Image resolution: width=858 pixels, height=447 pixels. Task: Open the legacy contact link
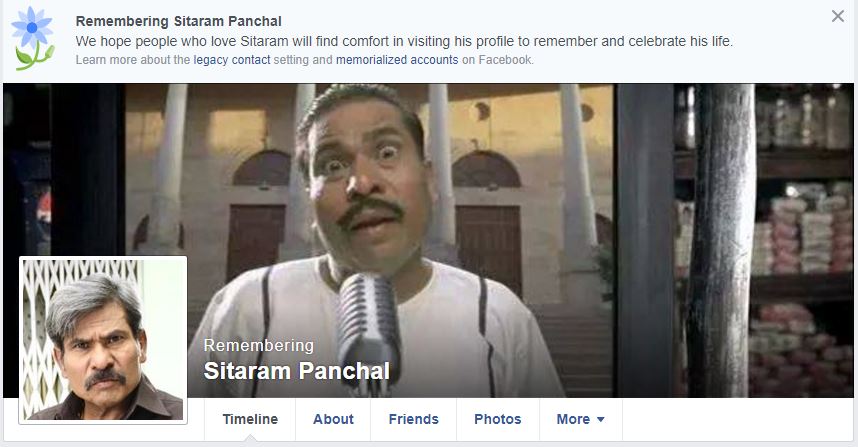[232, 60]
